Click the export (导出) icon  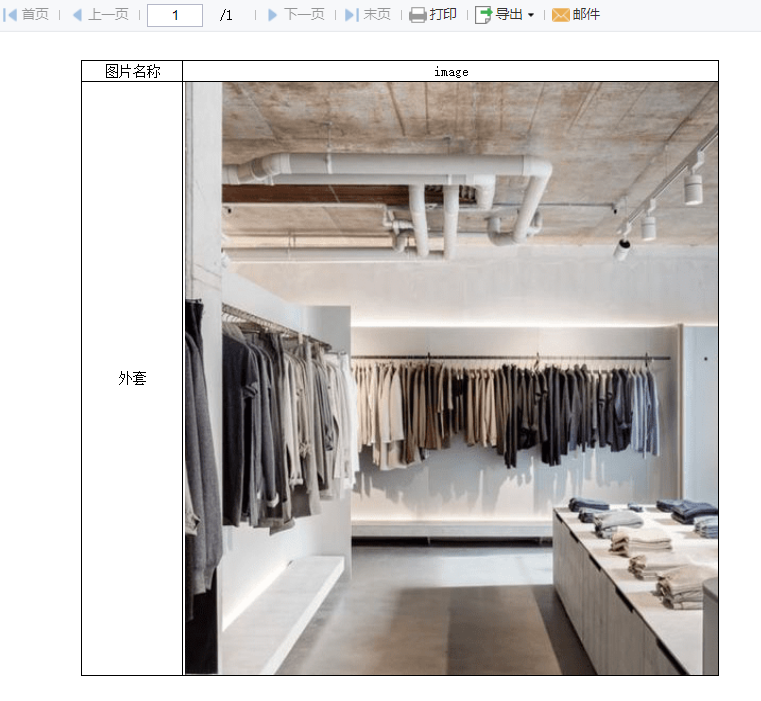point(483,15)
